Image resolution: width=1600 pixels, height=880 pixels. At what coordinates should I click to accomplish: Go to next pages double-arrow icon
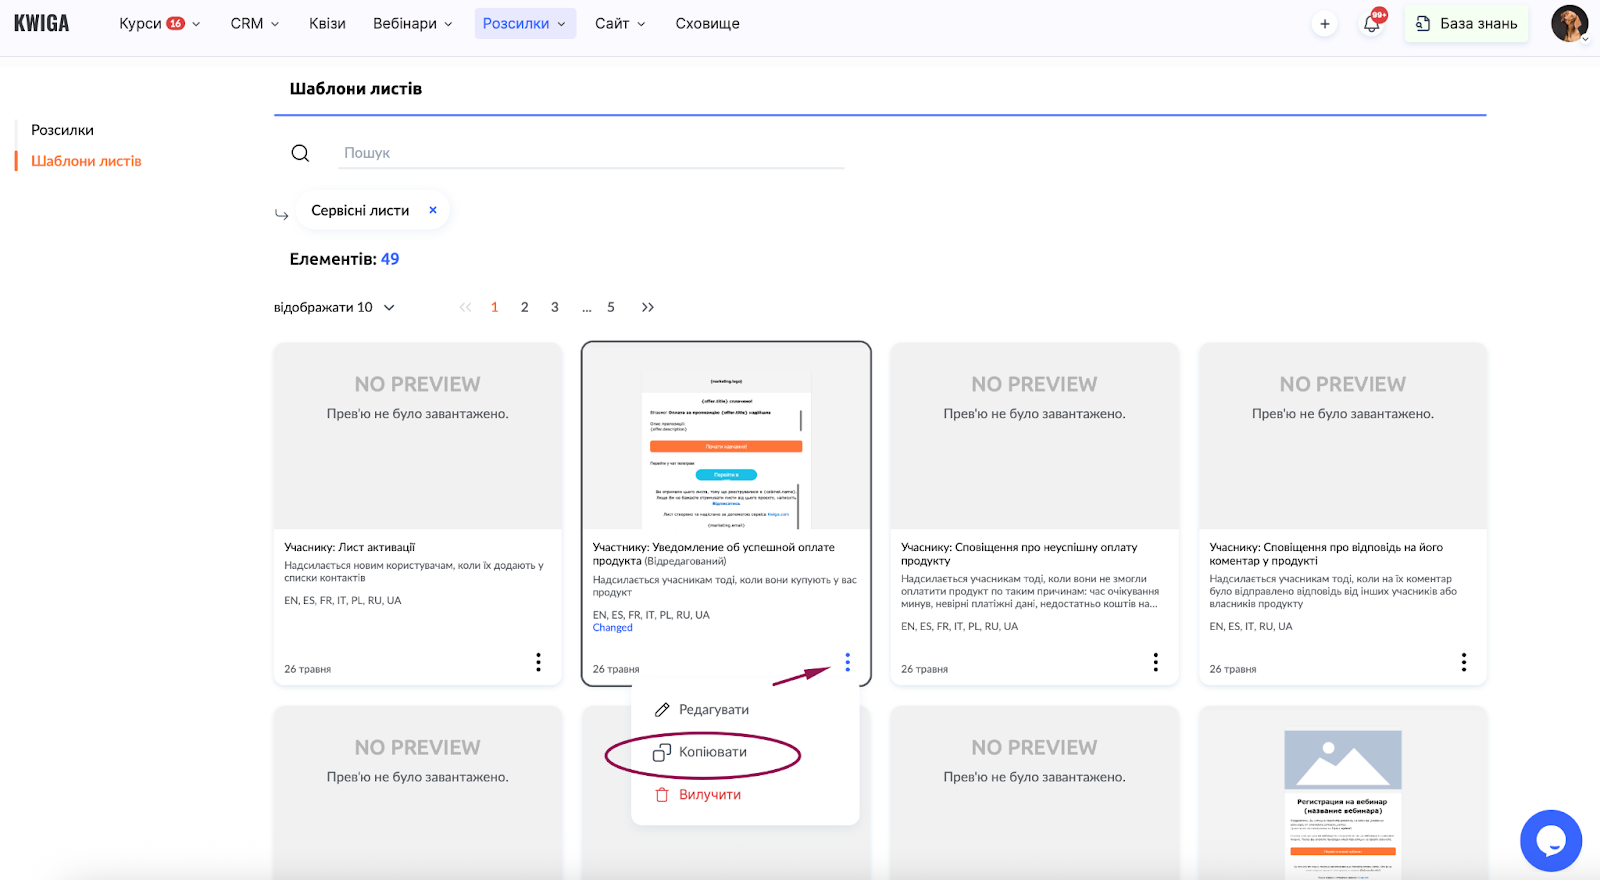(x=648, y=307)
